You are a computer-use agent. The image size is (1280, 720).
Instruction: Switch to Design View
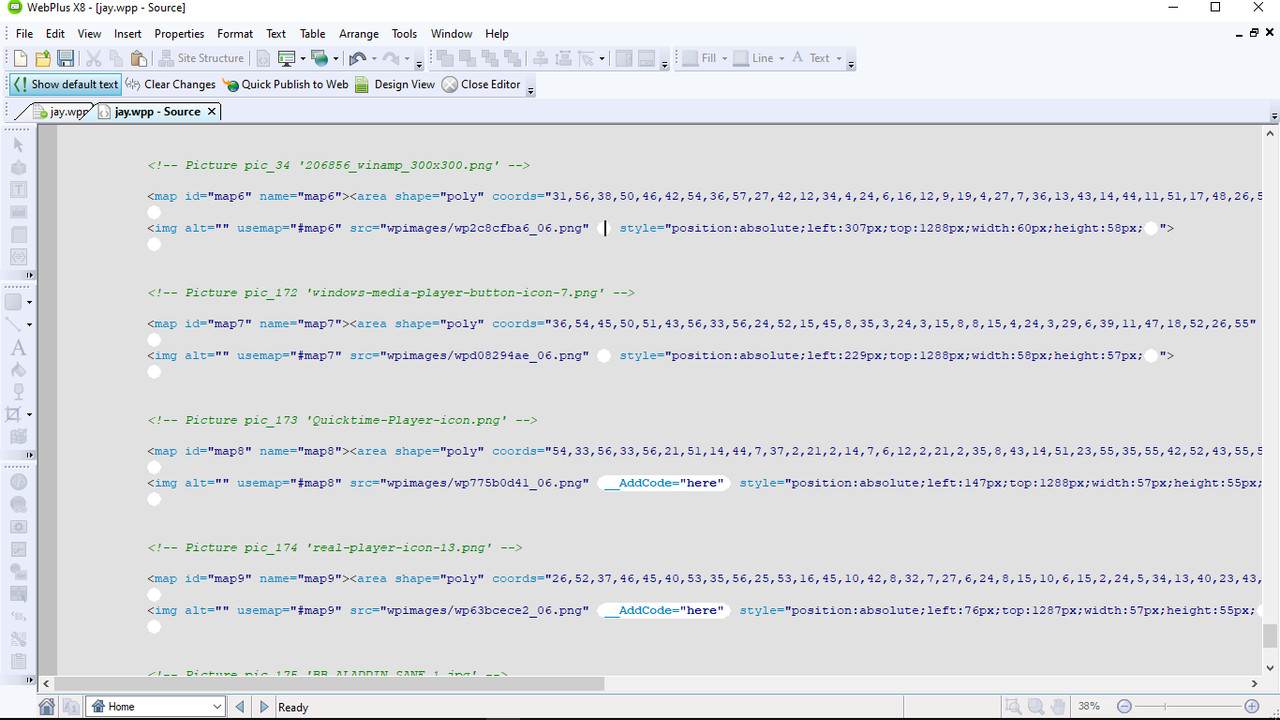pos(395,85)
